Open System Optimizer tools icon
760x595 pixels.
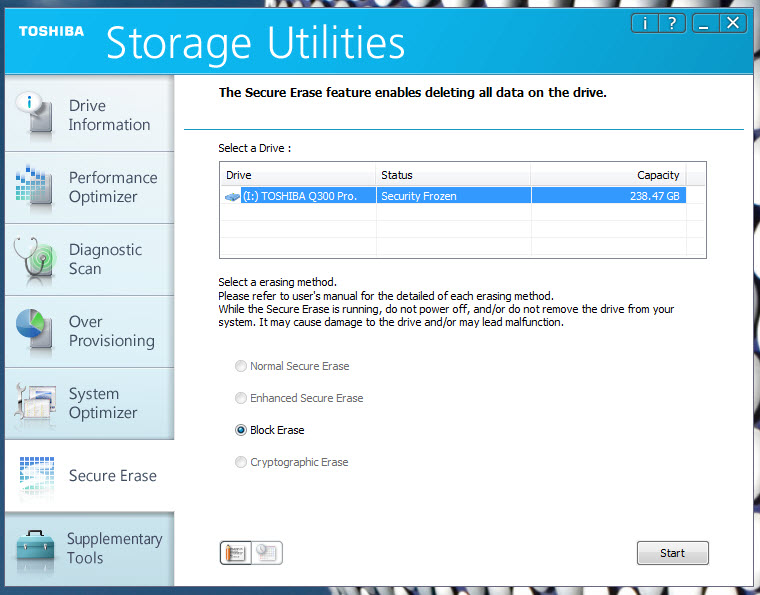[35, 403]
